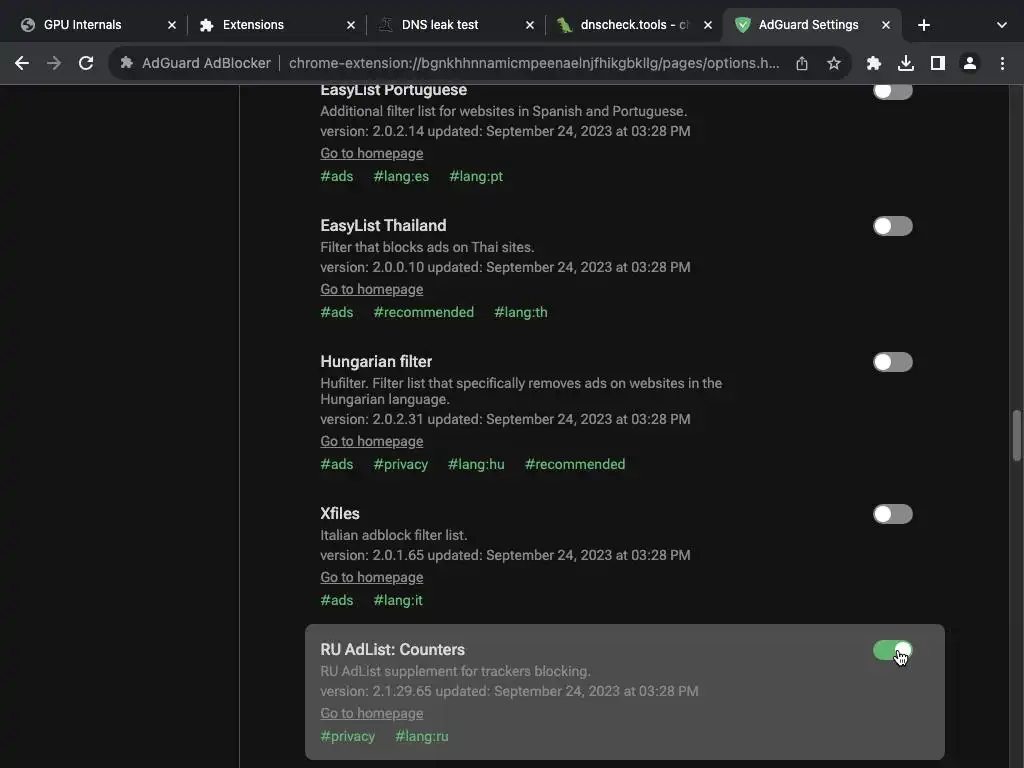Image resolution: width=1024 pixels, height=768 pixels.
Task: Close the AdGuard Settings tab
Action: pyautogui.click(x=886, y=25)
